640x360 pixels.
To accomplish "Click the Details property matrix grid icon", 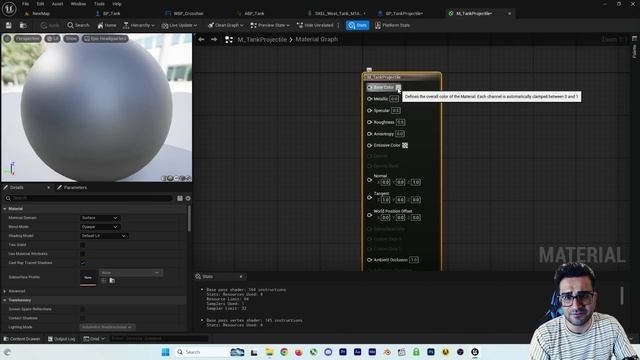I will tap(180, 198).
